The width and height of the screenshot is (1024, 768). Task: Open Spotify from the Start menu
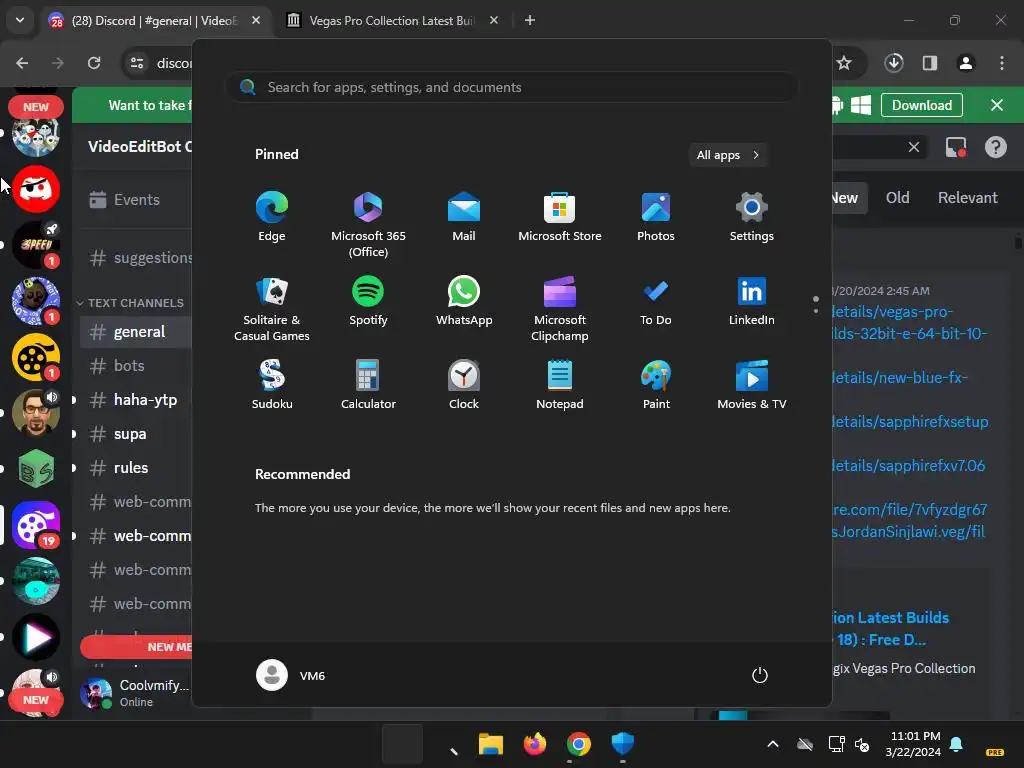point(368,301)
